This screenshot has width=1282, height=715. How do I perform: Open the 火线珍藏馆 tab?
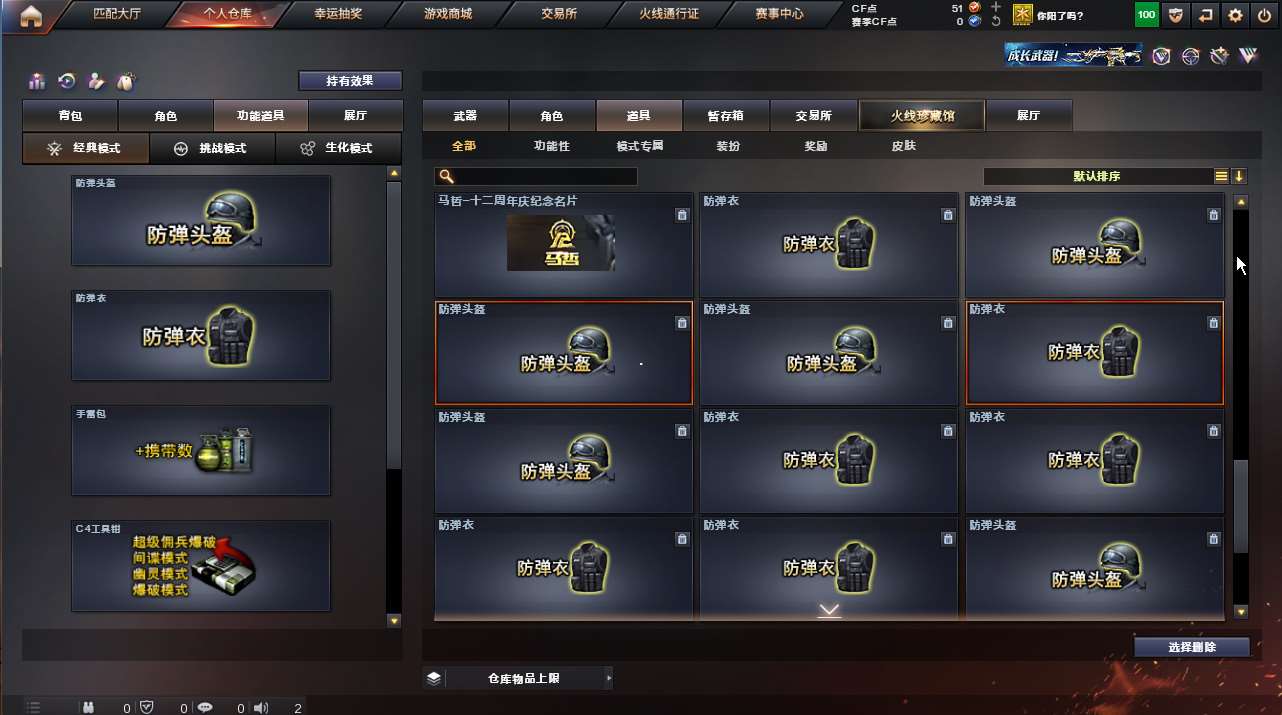point(922,116)
